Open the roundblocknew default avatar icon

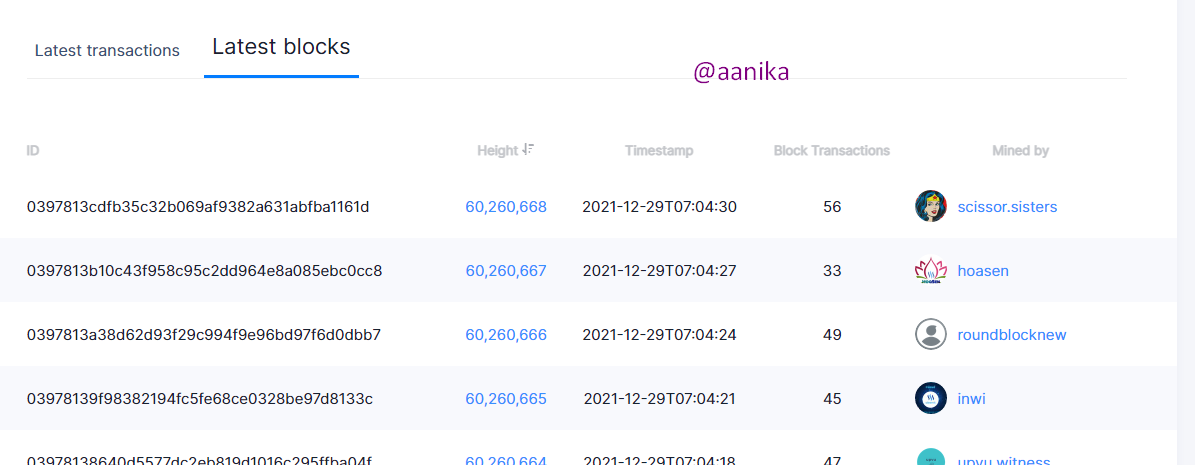click(x=931, y=335)
